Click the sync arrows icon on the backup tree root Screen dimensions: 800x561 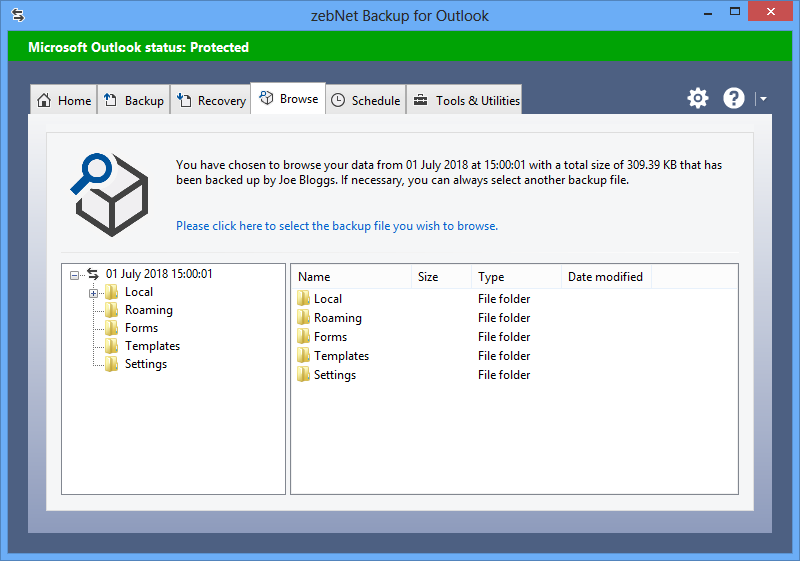click(93, 274)
